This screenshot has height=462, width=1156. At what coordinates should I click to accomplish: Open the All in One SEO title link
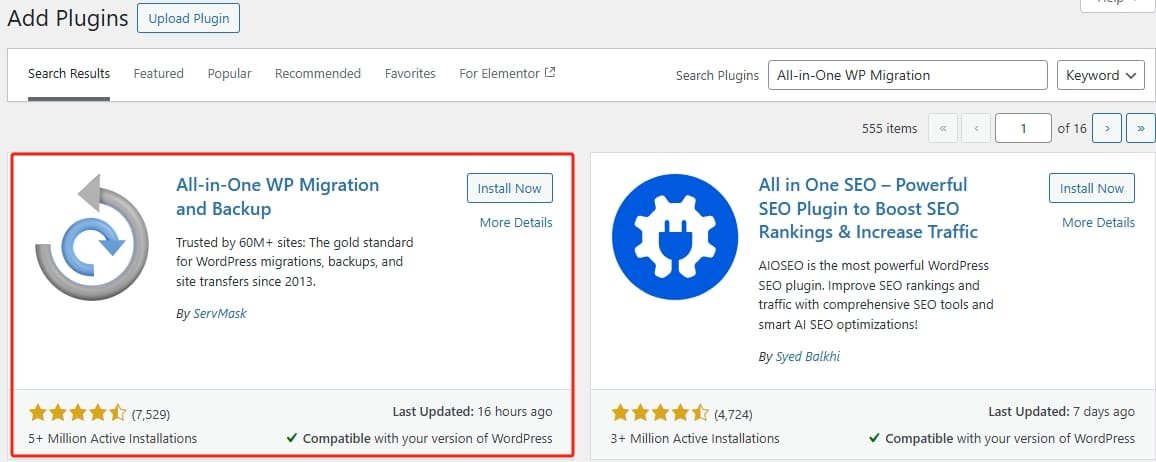click(x=868, y=209)
